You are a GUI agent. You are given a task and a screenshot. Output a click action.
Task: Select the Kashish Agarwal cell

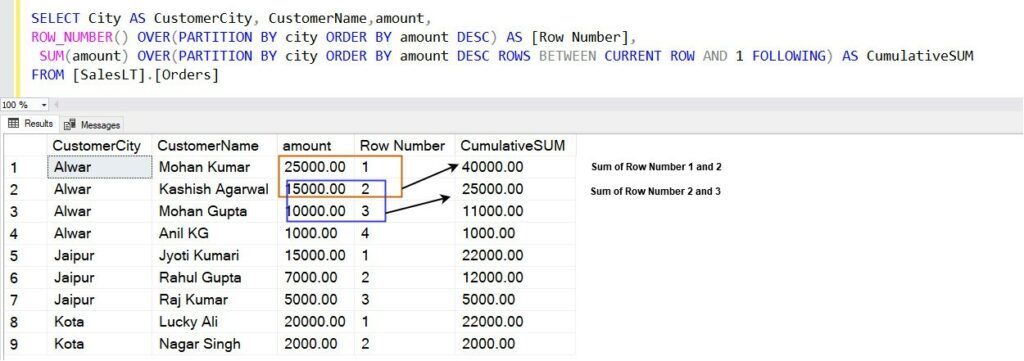pyautogui.click(x=214, y=189)
